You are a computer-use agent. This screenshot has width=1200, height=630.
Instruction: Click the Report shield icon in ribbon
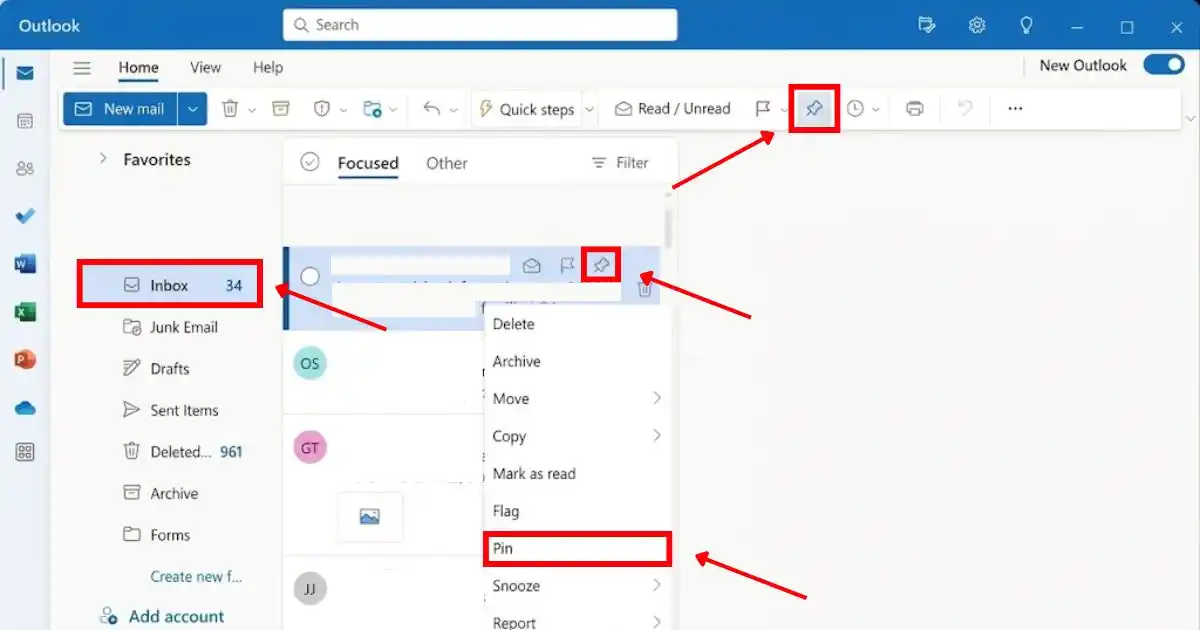click(x=322, y=109)
